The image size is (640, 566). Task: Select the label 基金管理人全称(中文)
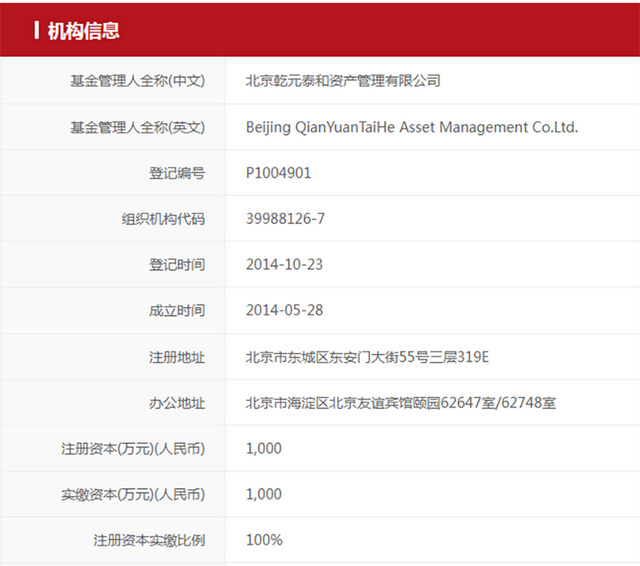click(x=138, y=81)
